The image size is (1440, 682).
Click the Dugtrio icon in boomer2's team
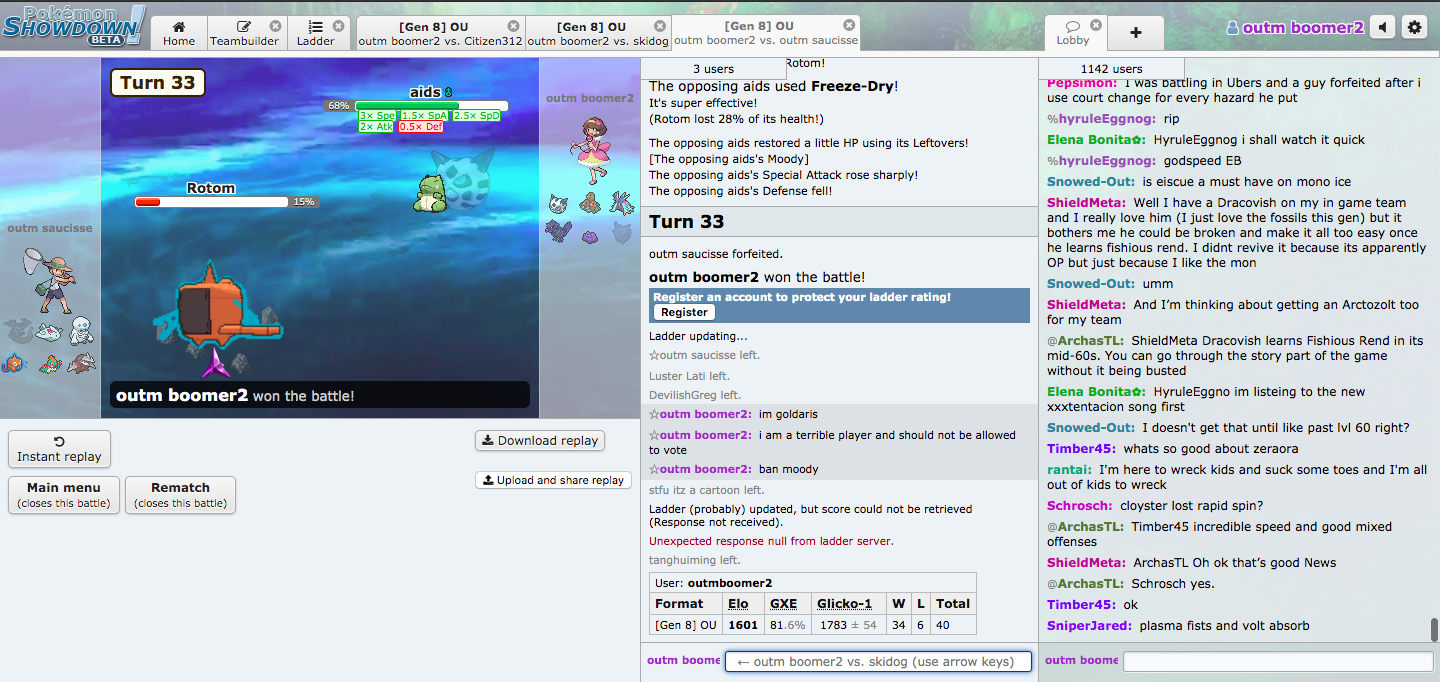pos(590,203)
